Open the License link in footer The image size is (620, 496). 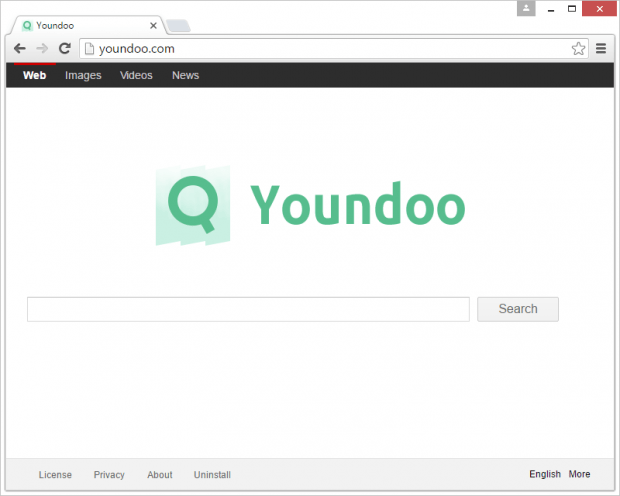tap(55, 475)
